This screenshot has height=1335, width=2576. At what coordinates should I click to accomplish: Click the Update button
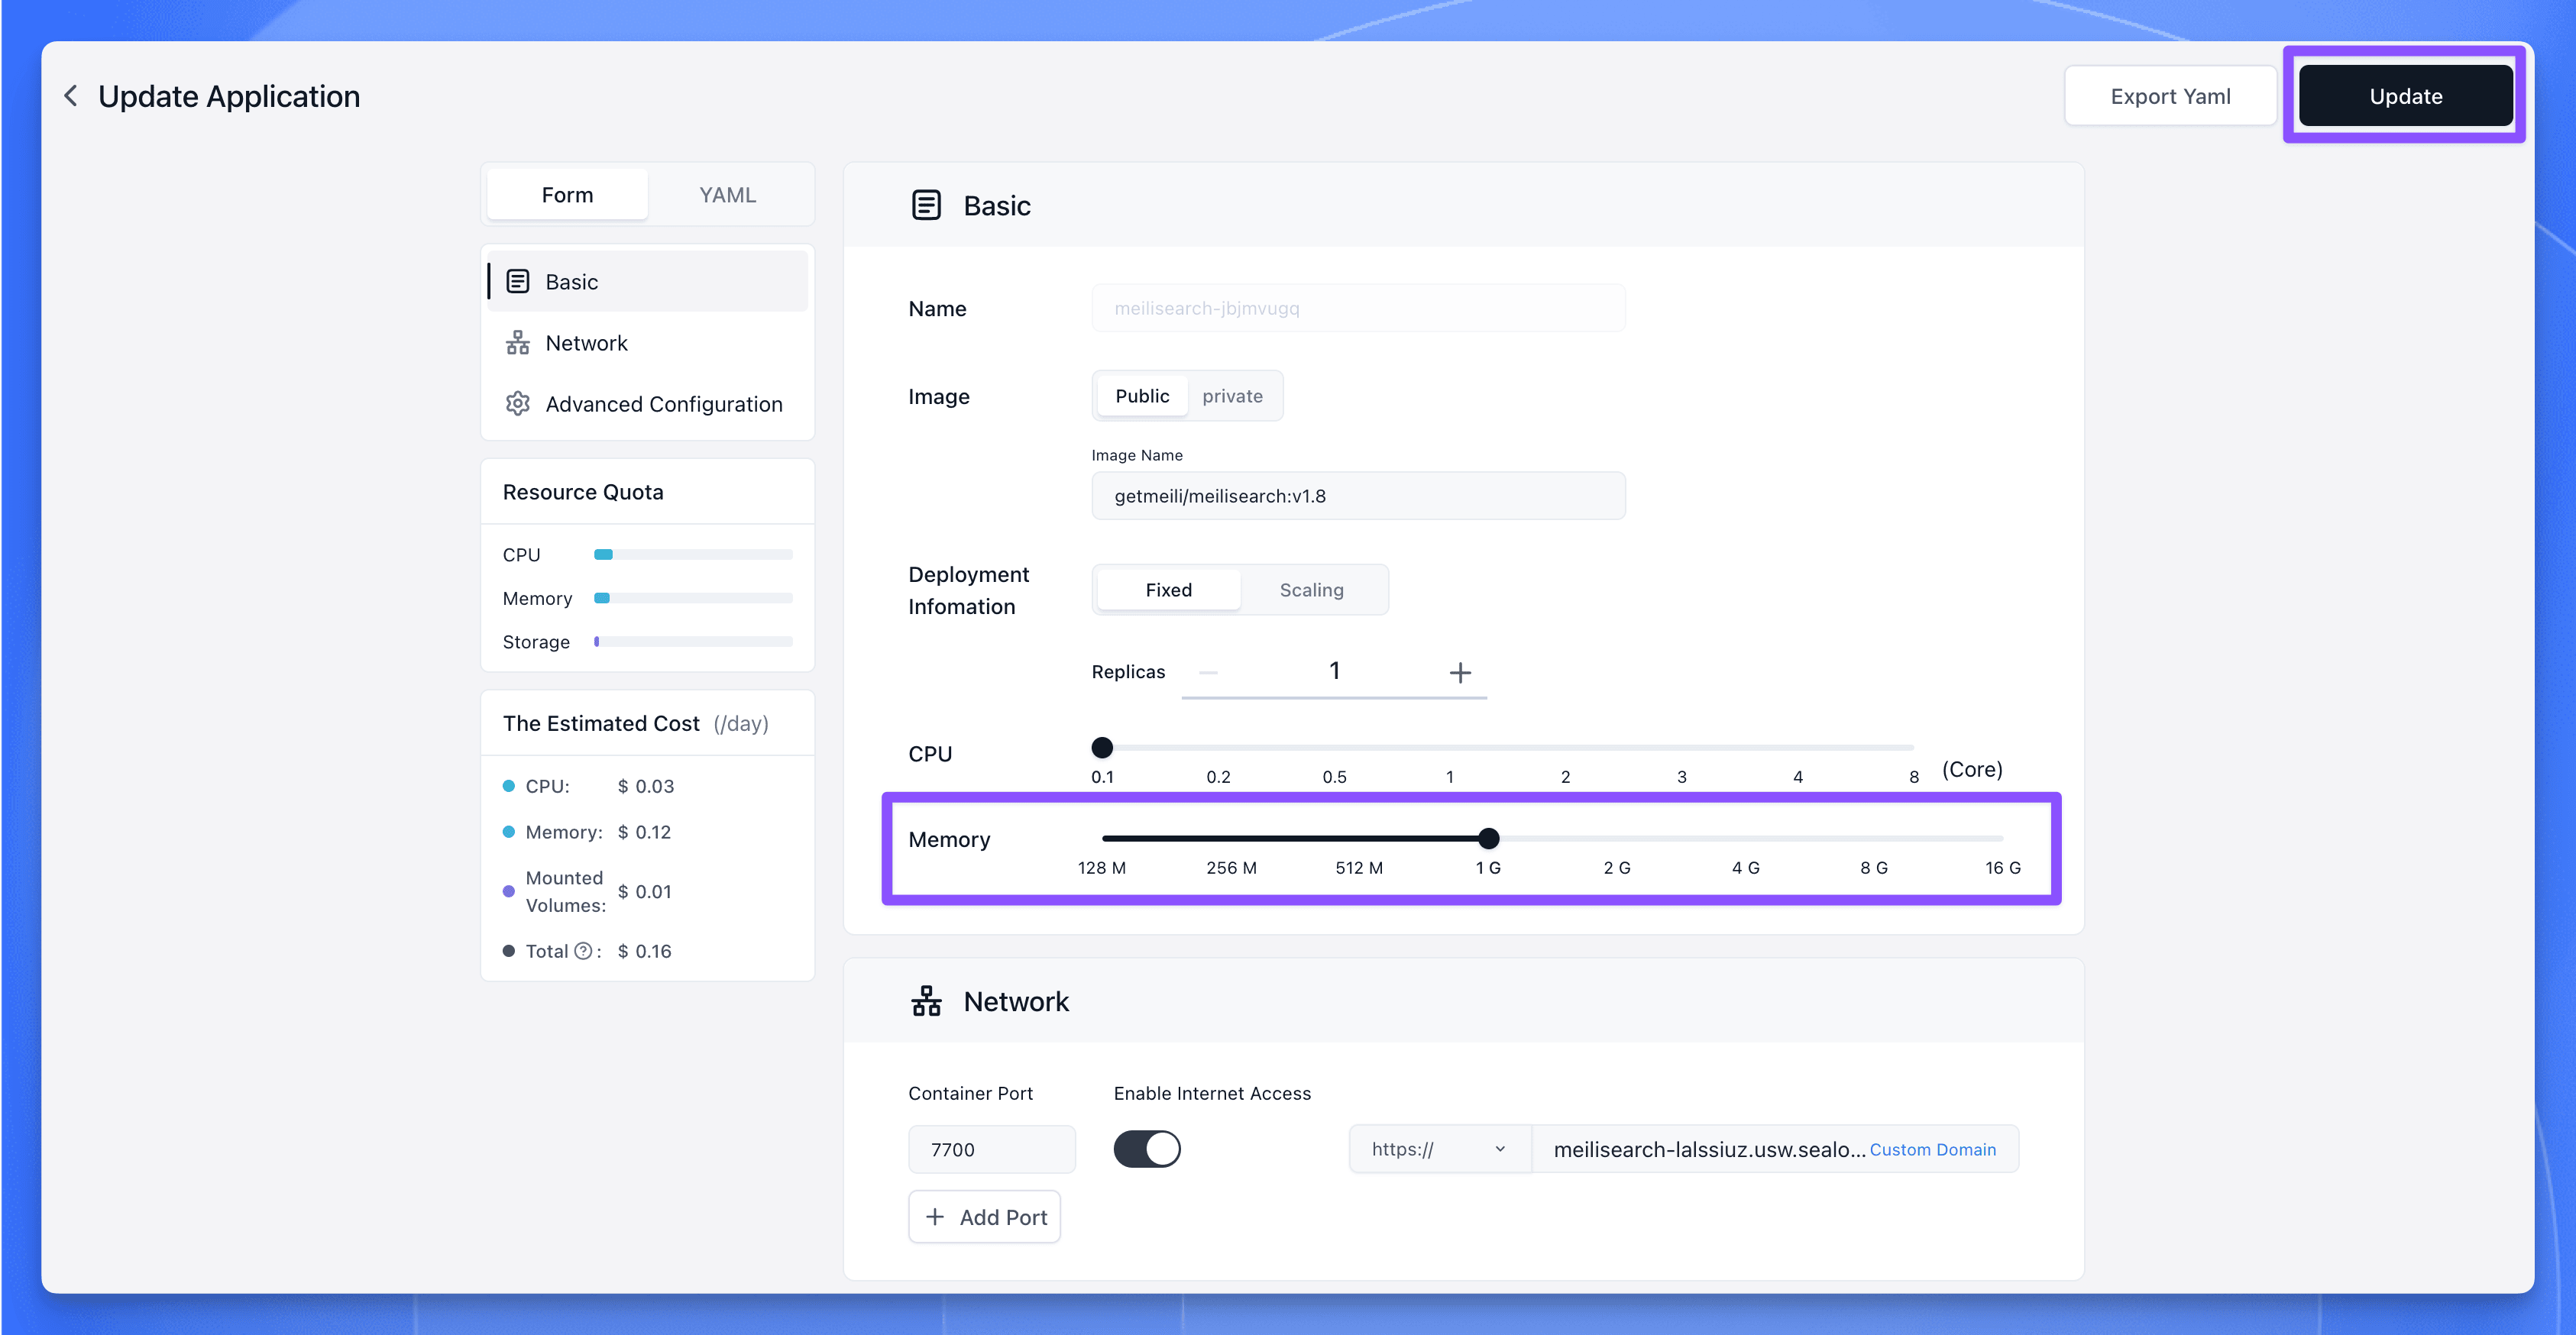tap(2405, 95)
